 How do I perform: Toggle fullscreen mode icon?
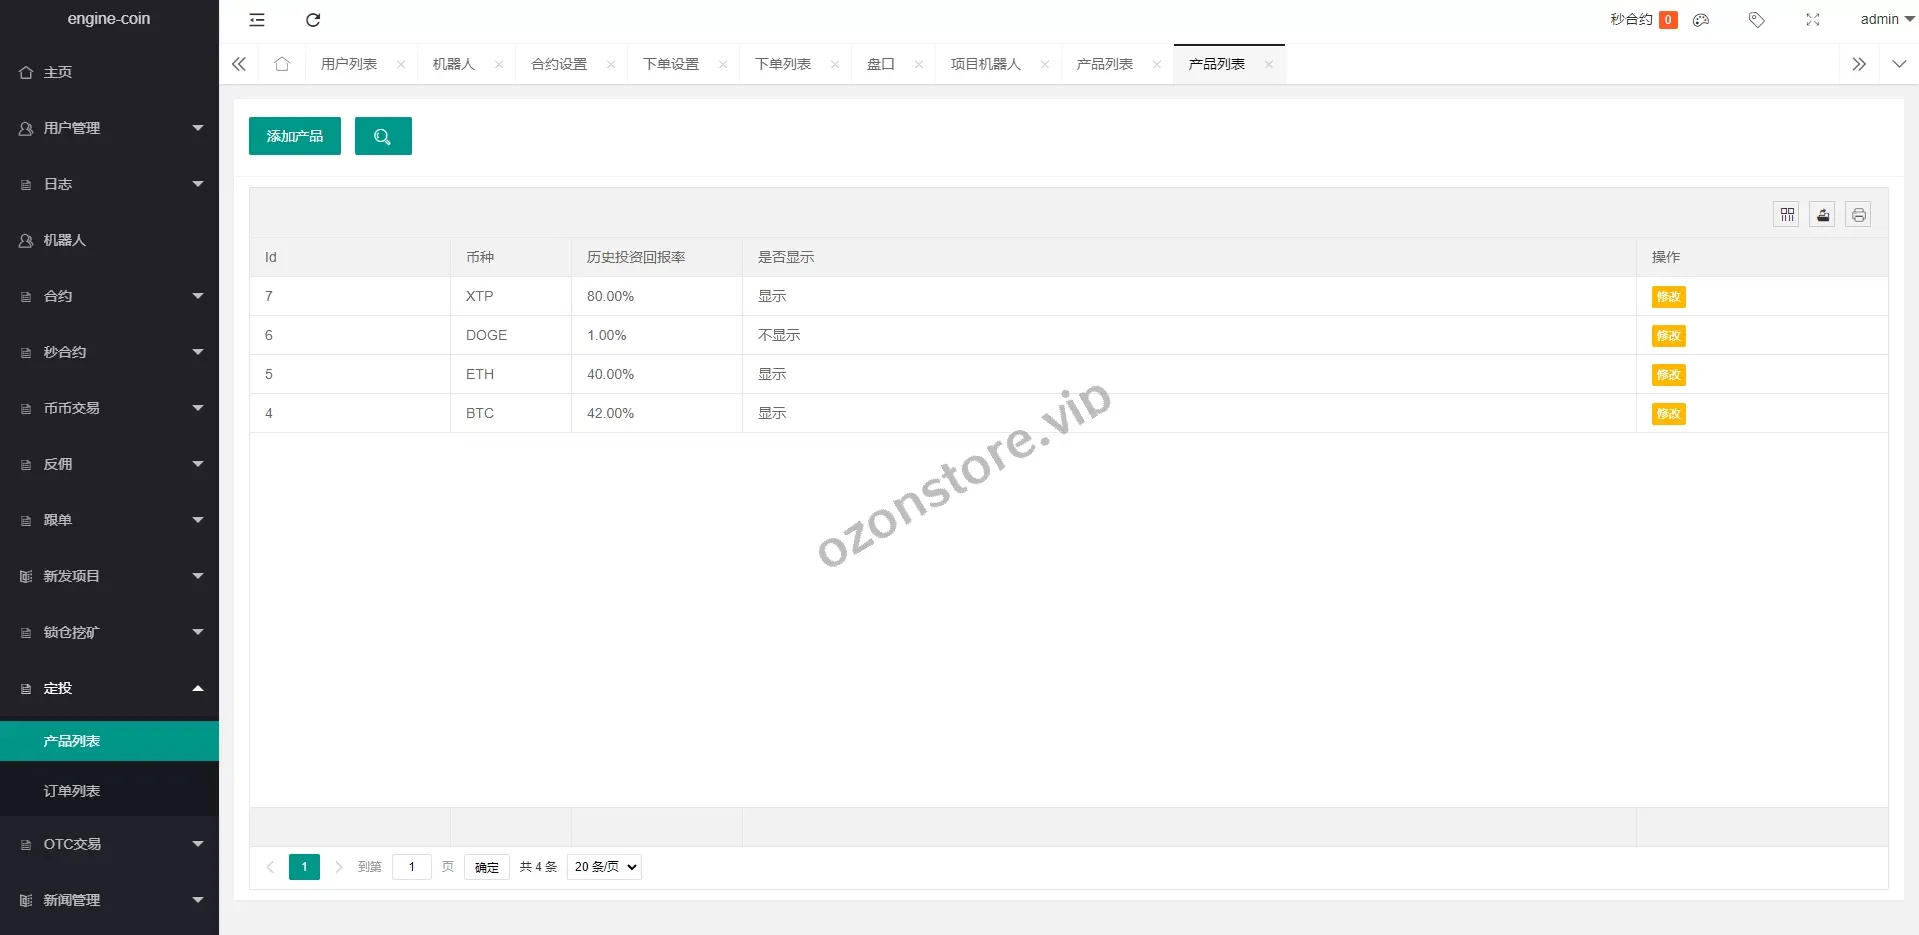pyautogui.click(x=1812, y=20)
